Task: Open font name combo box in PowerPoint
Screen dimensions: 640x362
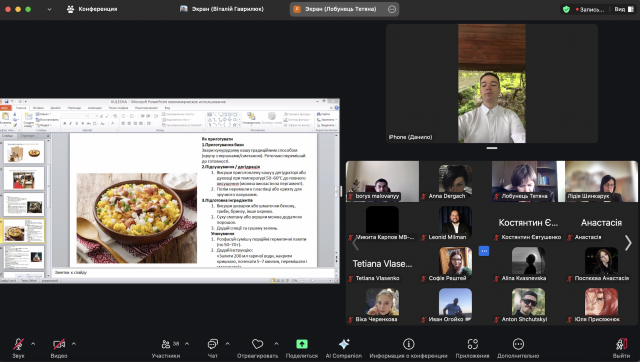Action: 74,116
